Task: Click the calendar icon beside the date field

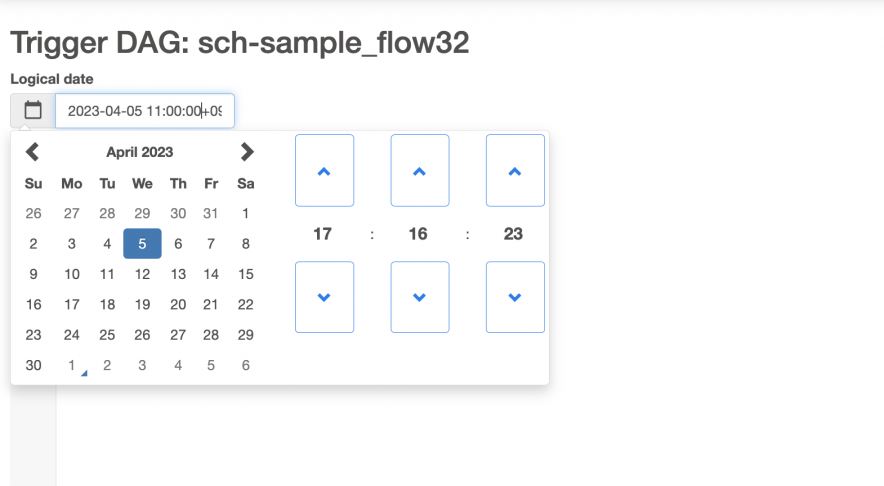Action: [33, 110]
